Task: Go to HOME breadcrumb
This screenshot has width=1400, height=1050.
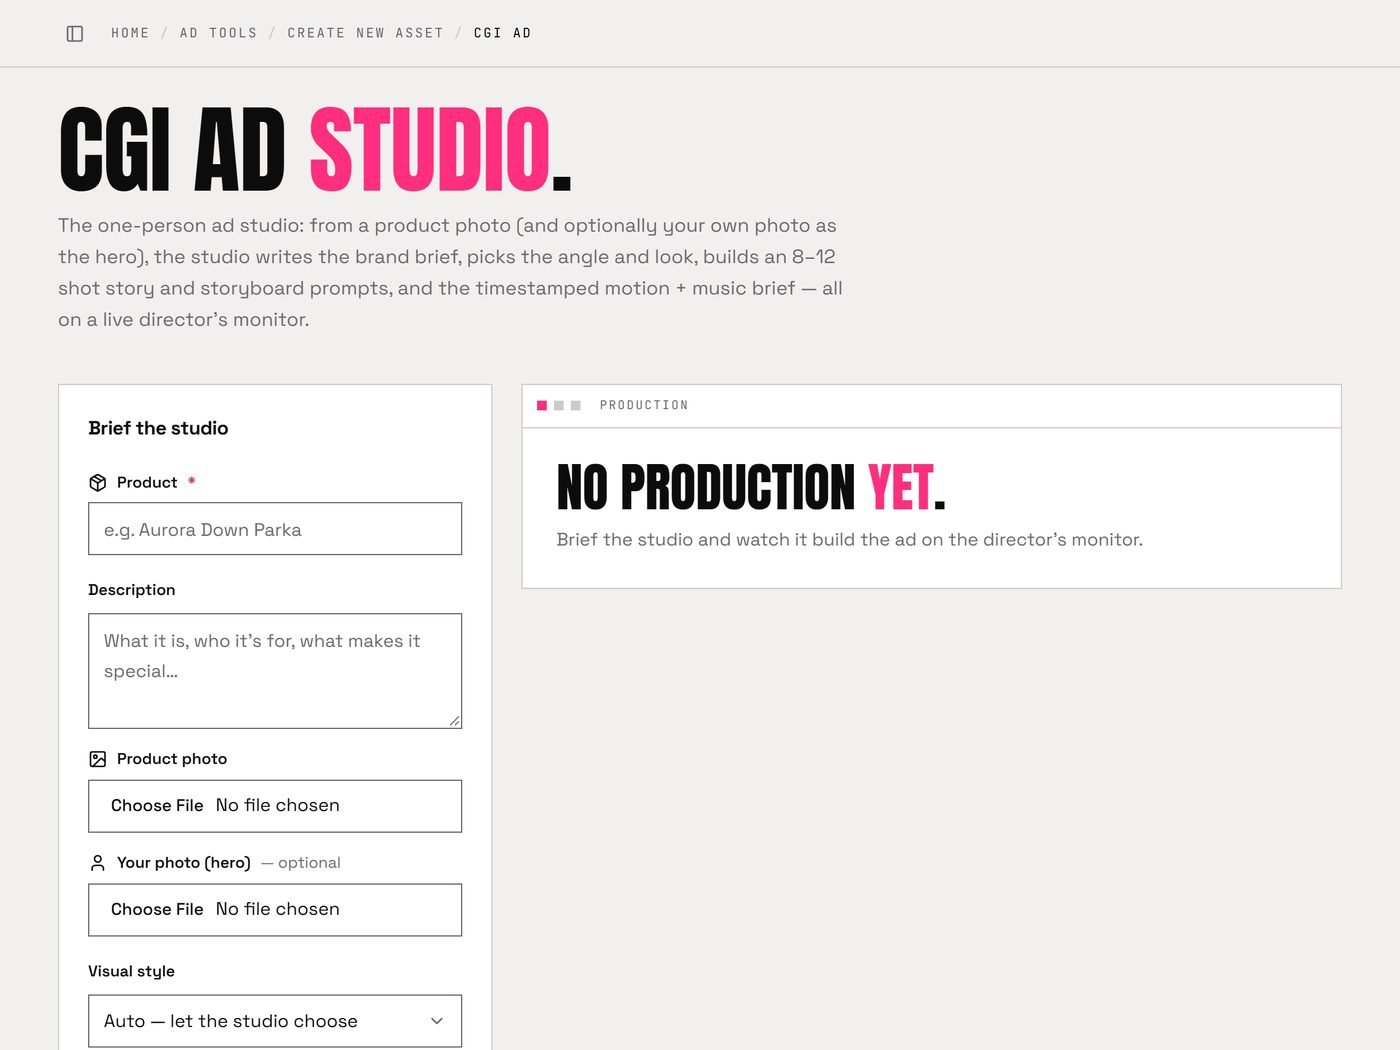Action: (130, 33)
